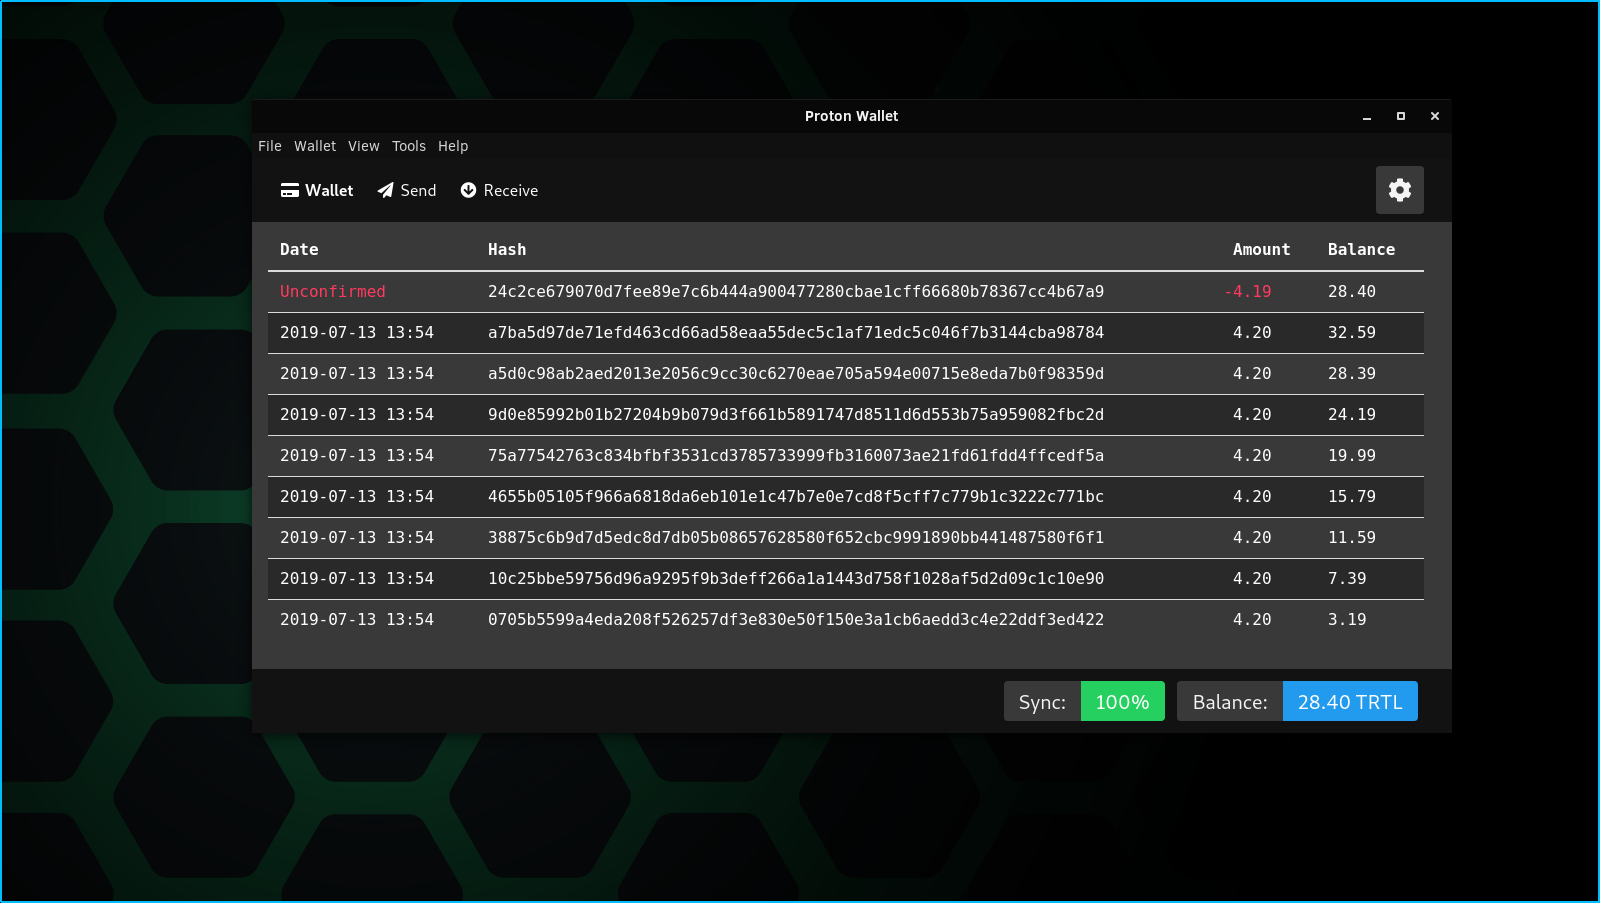Click the 24.19 balance value
The image size is (1600, 903).
[x=1352, y=414]
